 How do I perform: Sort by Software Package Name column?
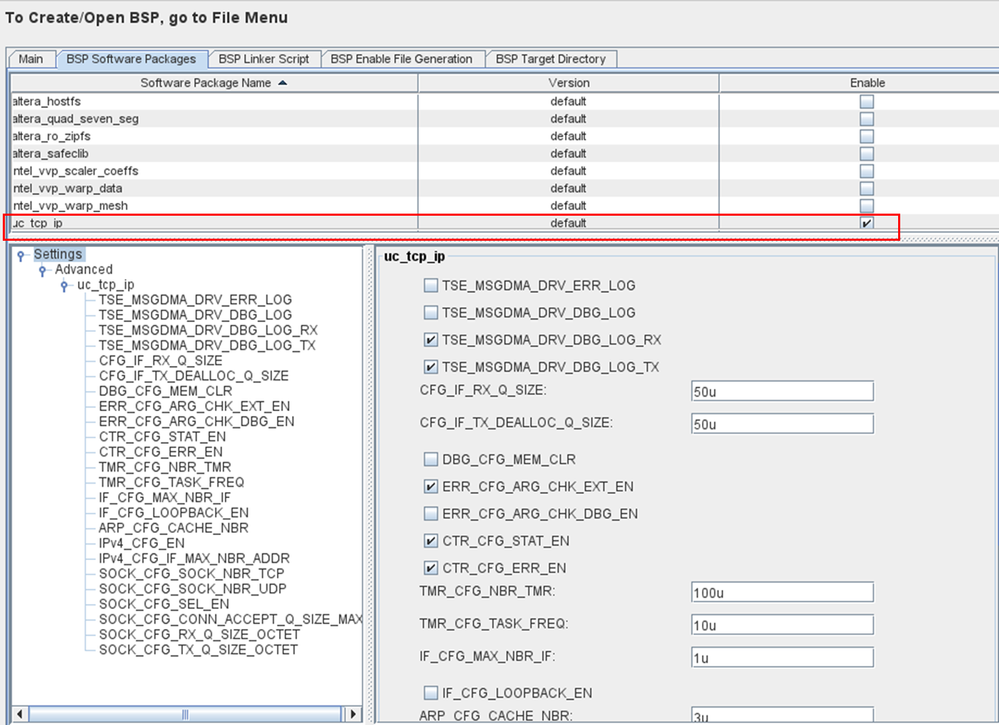(x=213, y=83)
